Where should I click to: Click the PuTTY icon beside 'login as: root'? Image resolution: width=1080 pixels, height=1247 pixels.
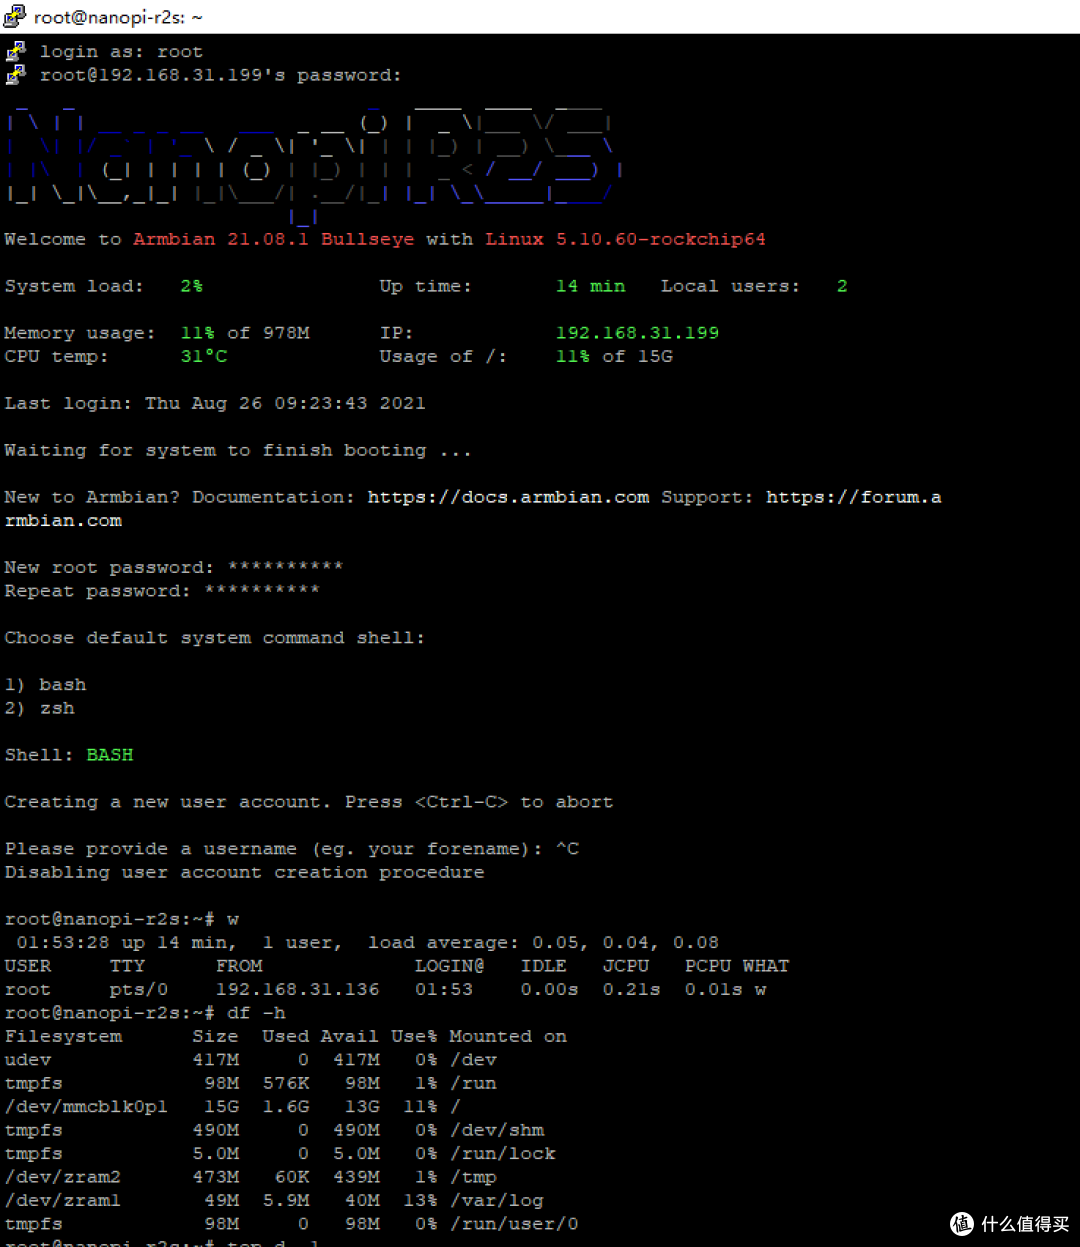(x=16, y=50)
